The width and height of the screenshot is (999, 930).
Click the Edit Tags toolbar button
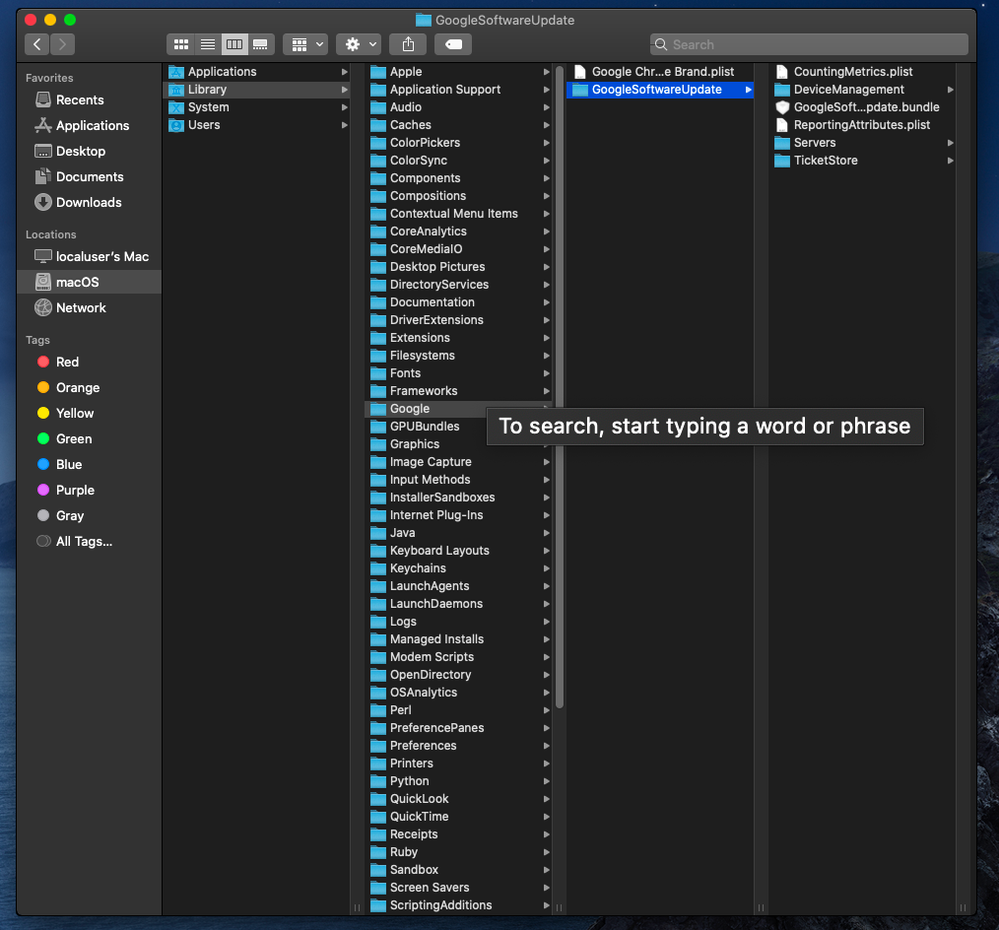click(453, 45)
